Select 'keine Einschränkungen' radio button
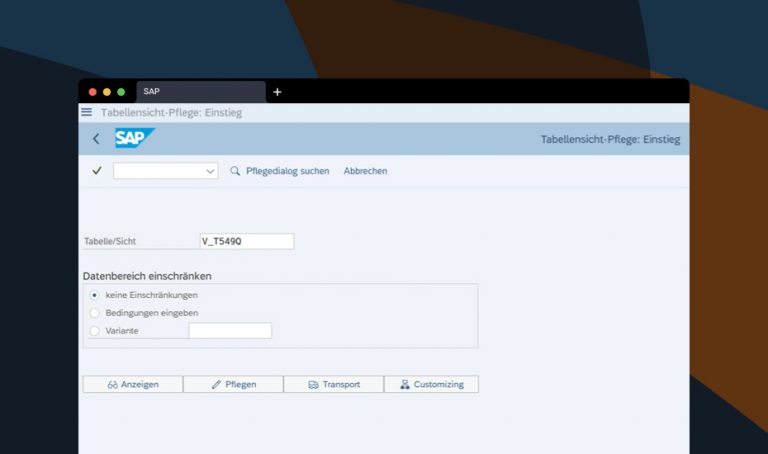Screen dimensions: 768x454 95,295
